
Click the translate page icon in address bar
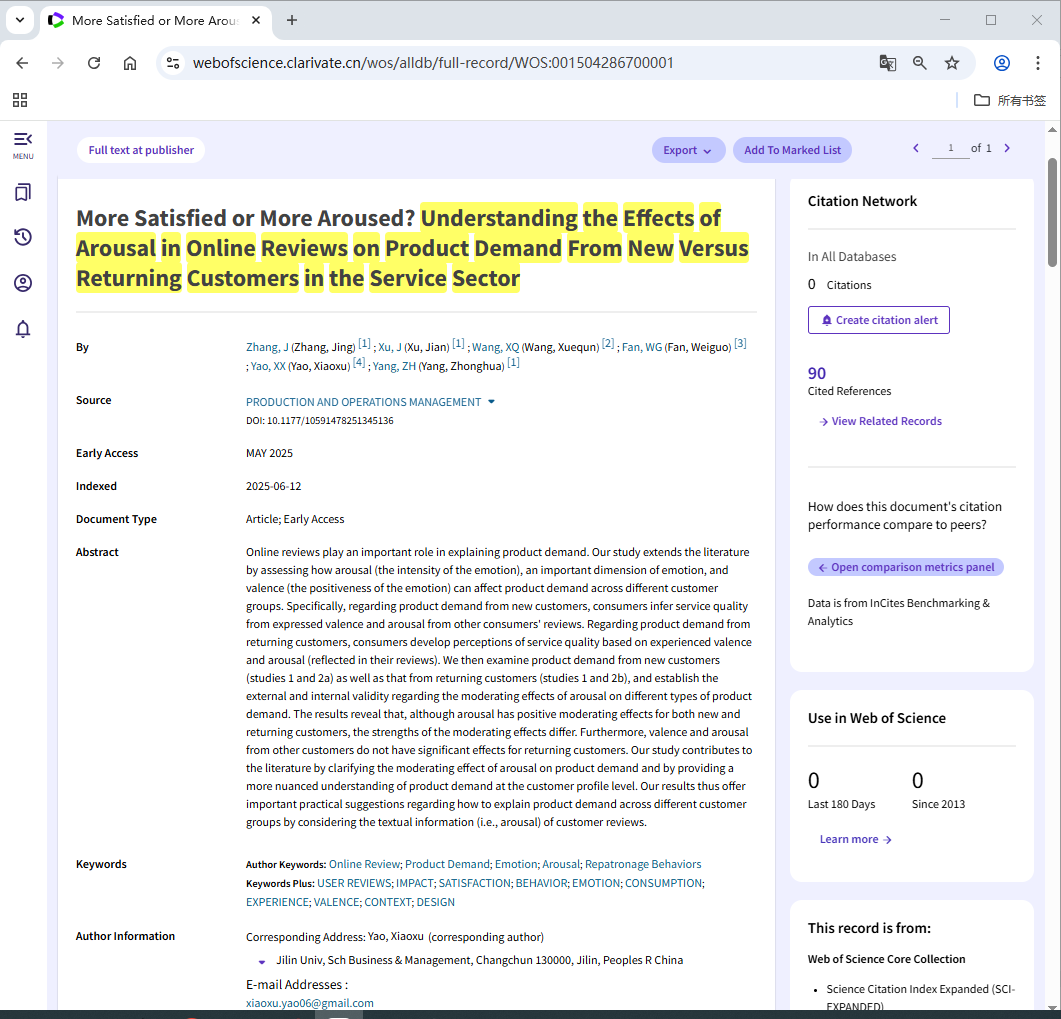tap(887, 63)
